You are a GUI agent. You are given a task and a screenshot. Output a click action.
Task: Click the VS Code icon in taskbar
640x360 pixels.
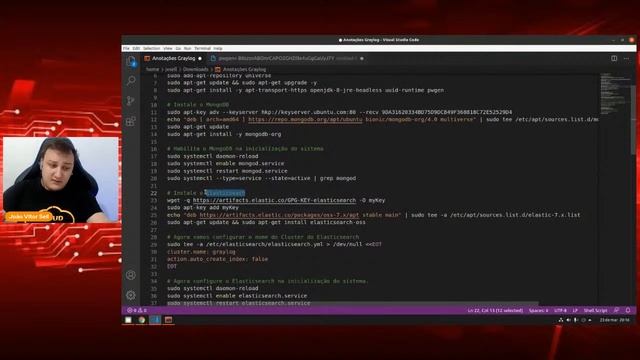(x=155, y=320)
